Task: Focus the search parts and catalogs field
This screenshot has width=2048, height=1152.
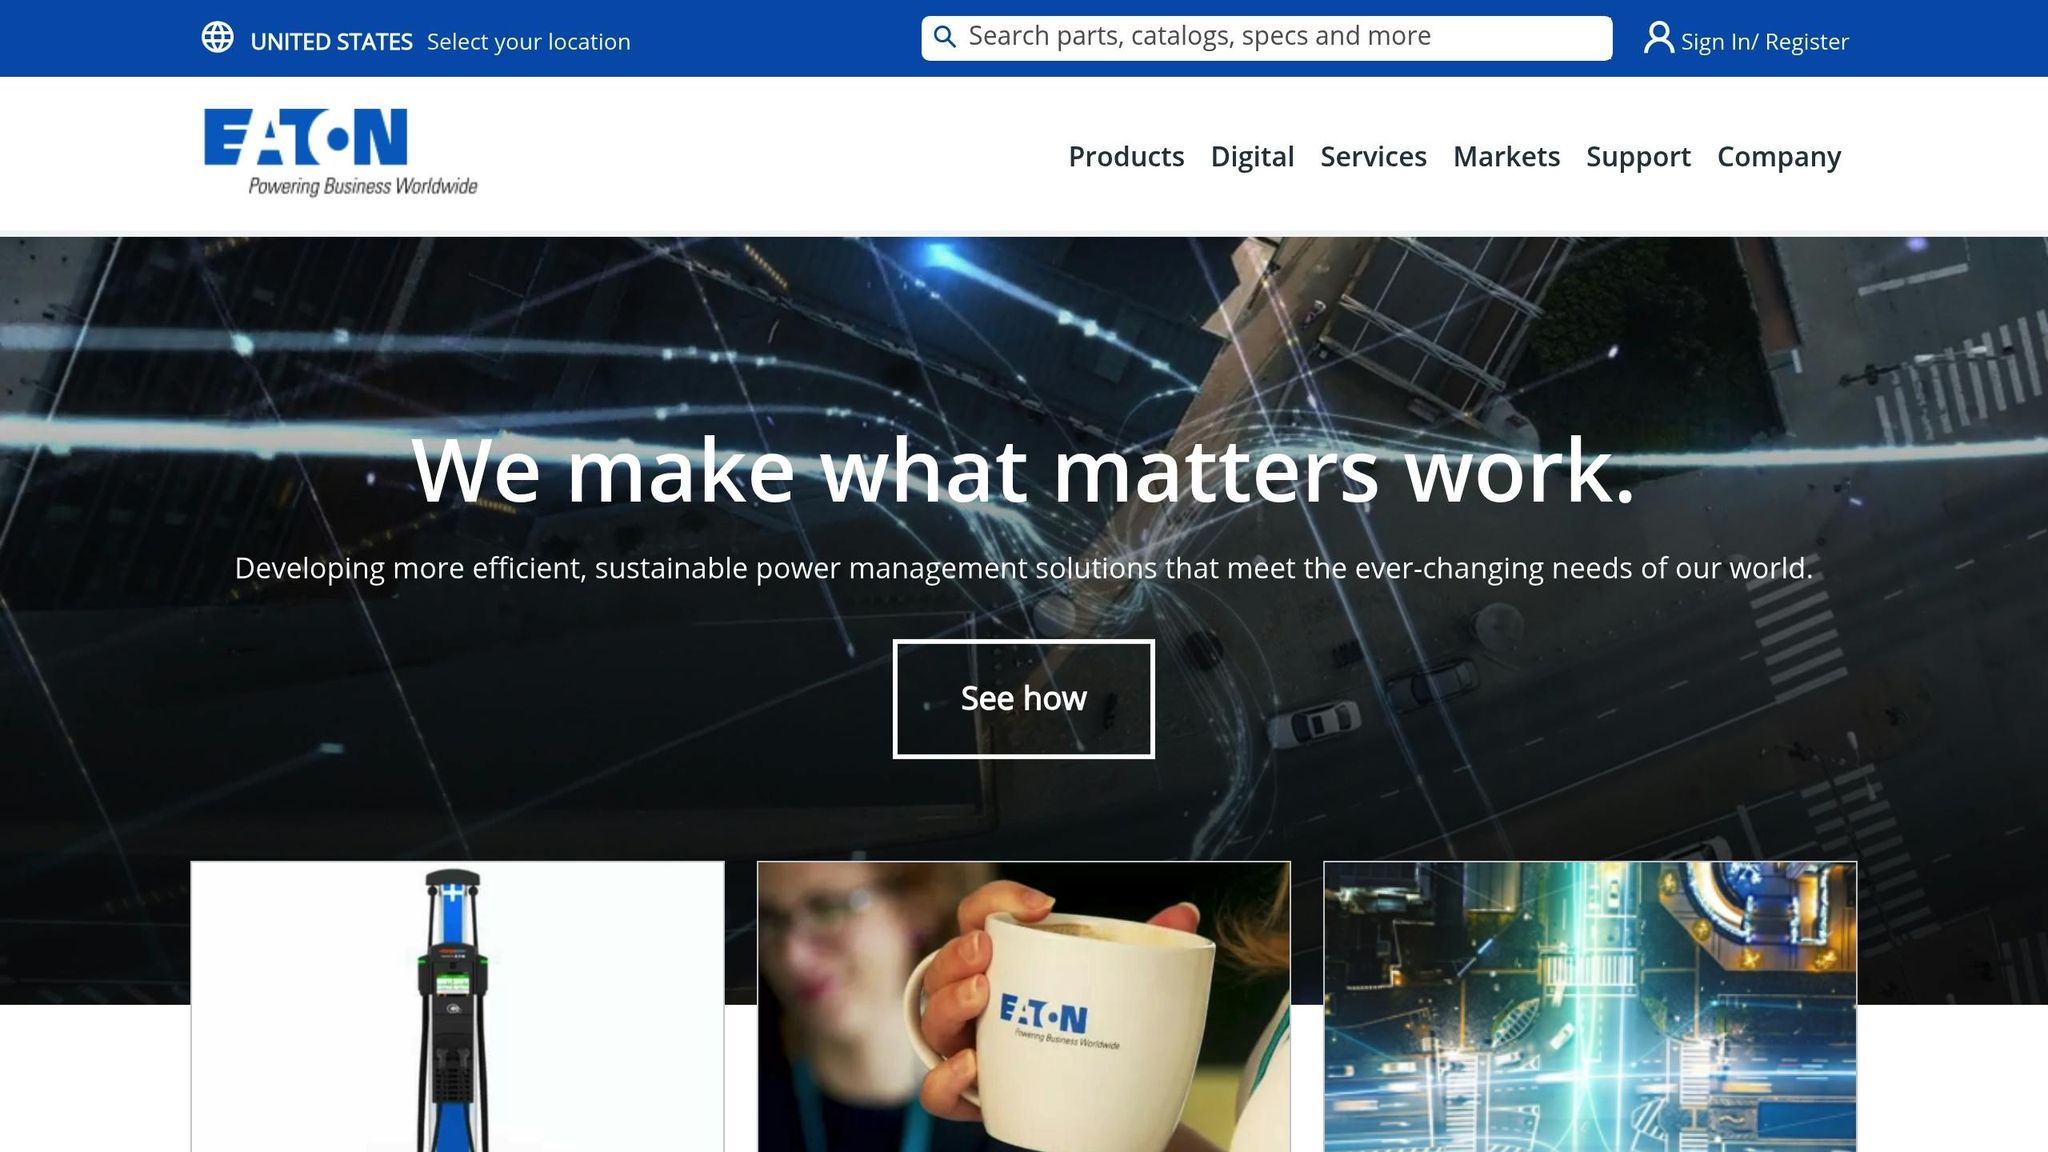Action: click(1266, 38)
